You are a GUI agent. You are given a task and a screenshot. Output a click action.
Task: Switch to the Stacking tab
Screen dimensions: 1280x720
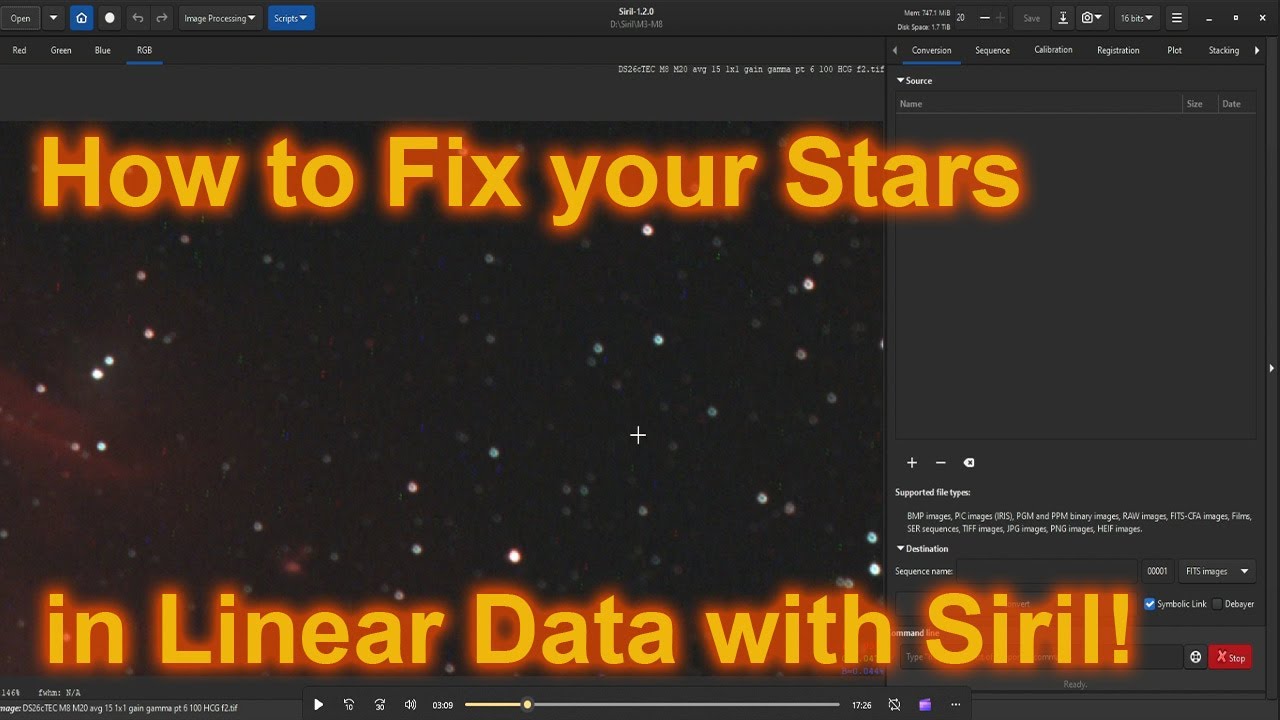click(1224, 50)
